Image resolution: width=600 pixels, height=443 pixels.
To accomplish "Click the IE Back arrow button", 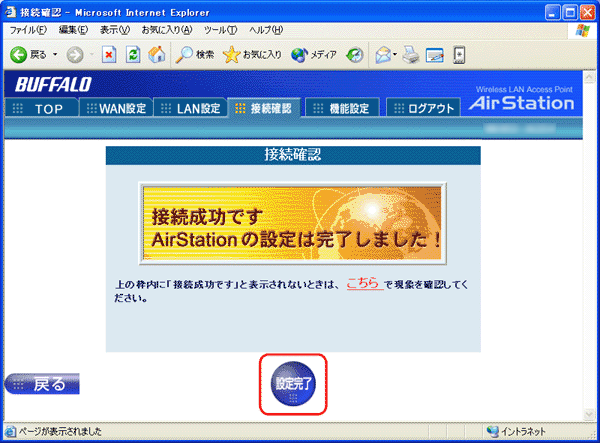I will (18, 55).
